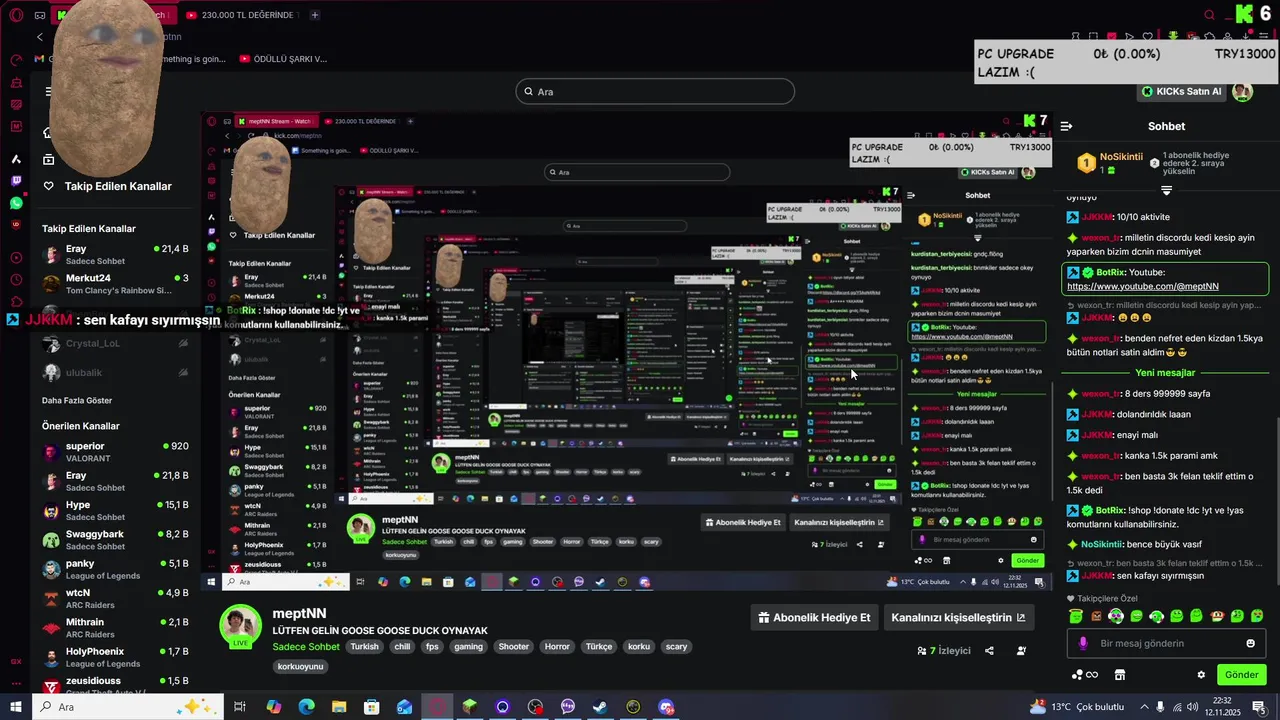Screen dimensions: 1280x720
Task: Collapse the chat panel with Sohbet arrow icon
Action: (1066, 126)
